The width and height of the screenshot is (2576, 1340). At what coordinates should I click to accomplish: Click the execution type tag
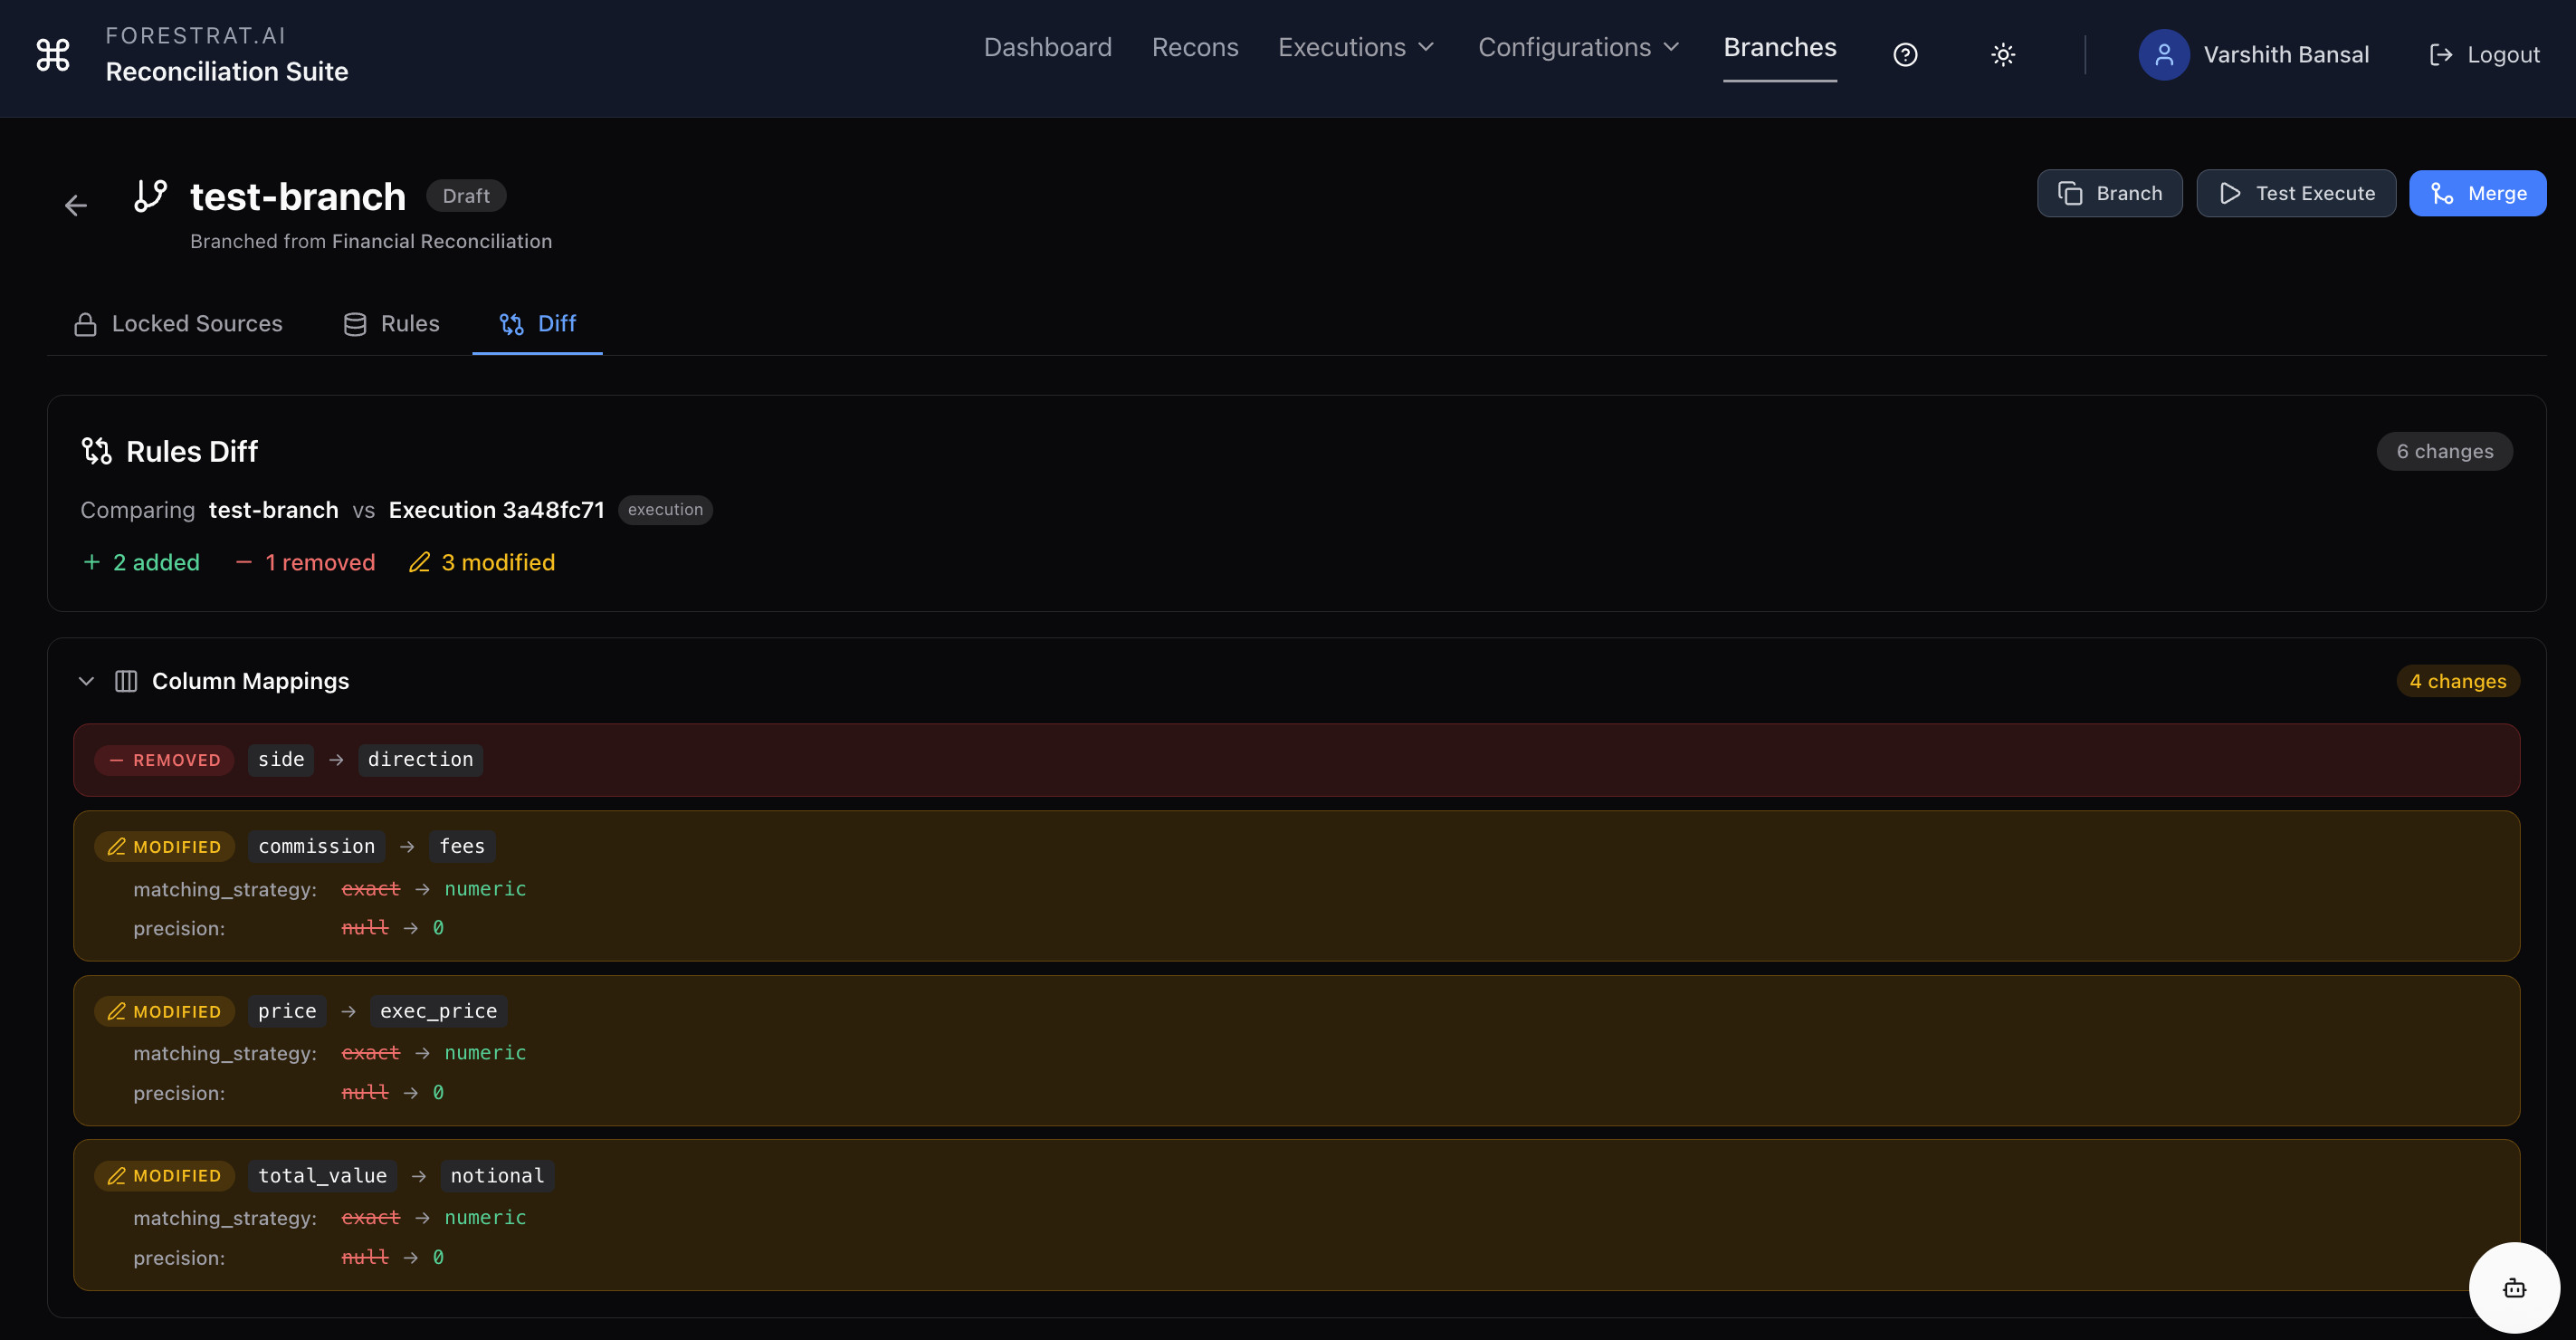tap(665, 510)
